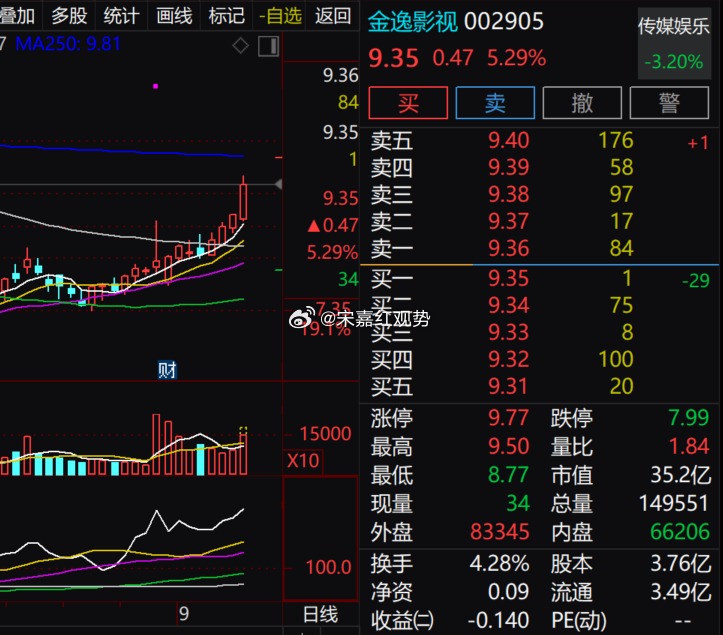Viewport: 723px width, 635px height.
Task: Open the 统计 statistics menu
Action: 121,16
